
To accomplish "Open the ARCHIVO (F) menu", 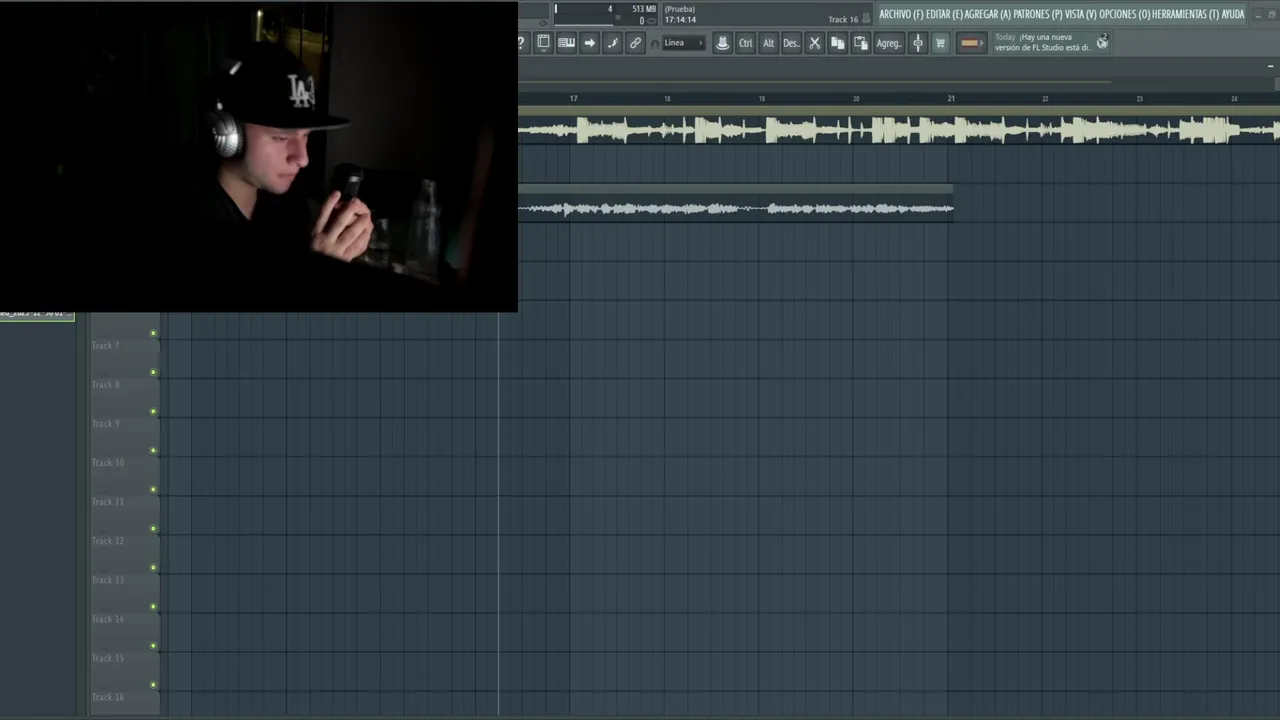I will click(901, 14).
